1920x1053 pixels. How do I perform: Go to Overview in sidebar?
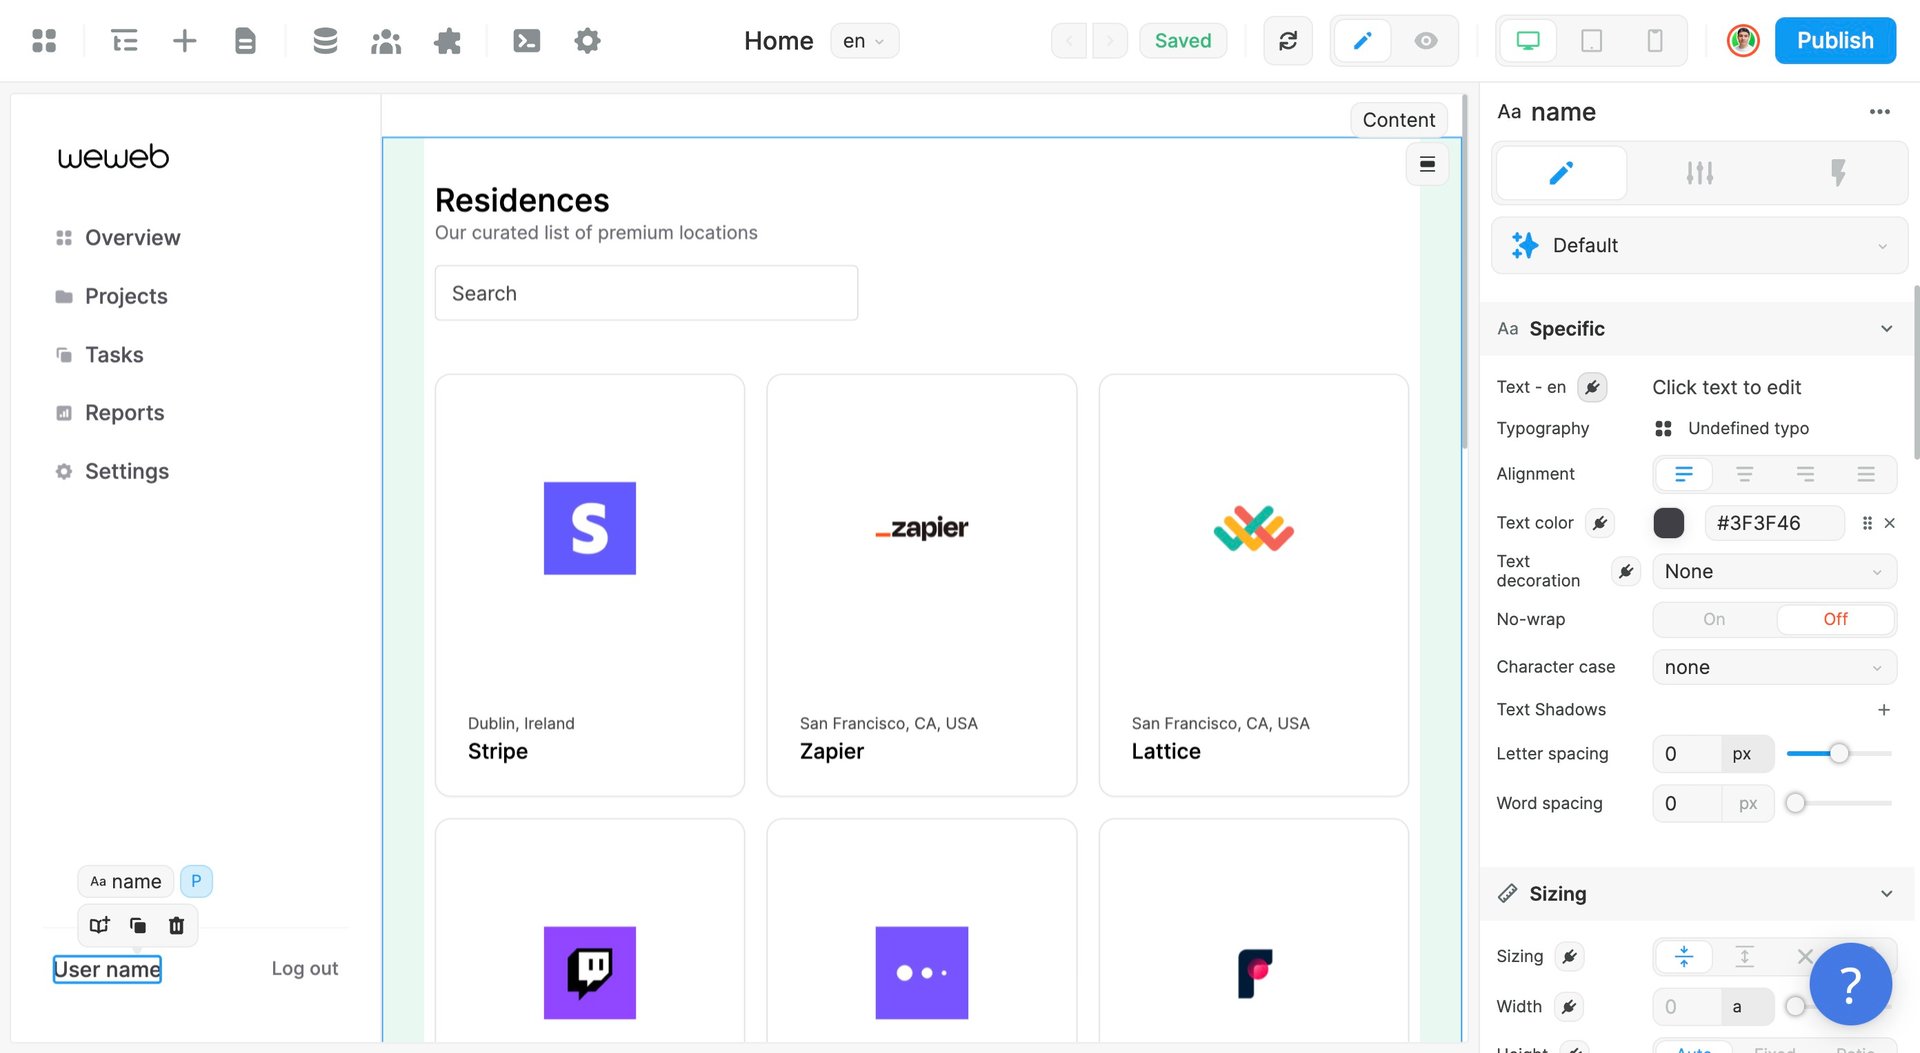pyautogui.click(x=118, y=238)
